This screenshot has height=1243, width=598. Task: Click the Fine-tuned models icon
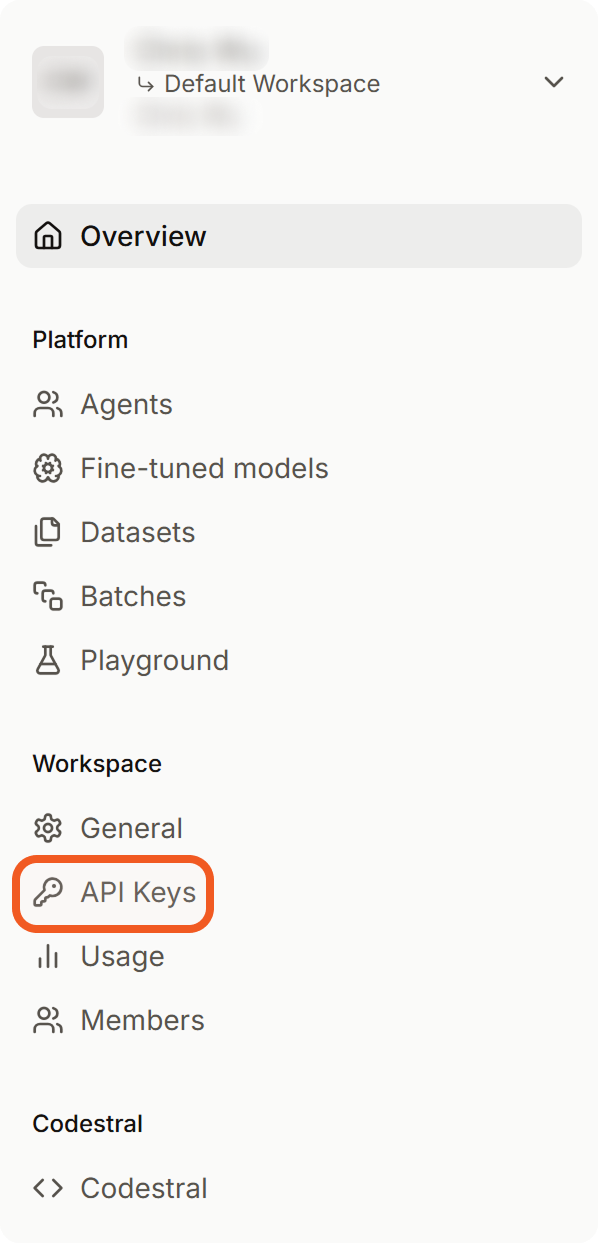[47, 468]
